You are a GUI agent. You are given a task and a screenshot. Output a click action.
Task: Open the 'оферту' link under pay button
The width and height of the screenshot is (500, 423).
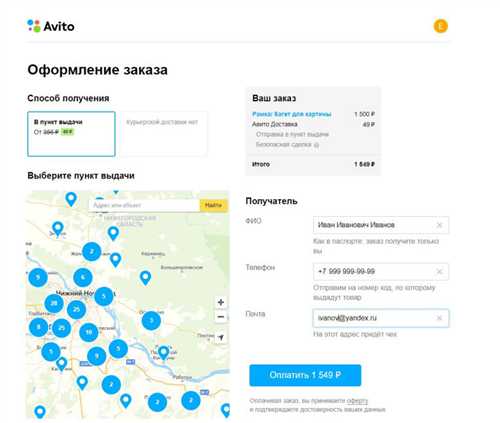(357, 400)
